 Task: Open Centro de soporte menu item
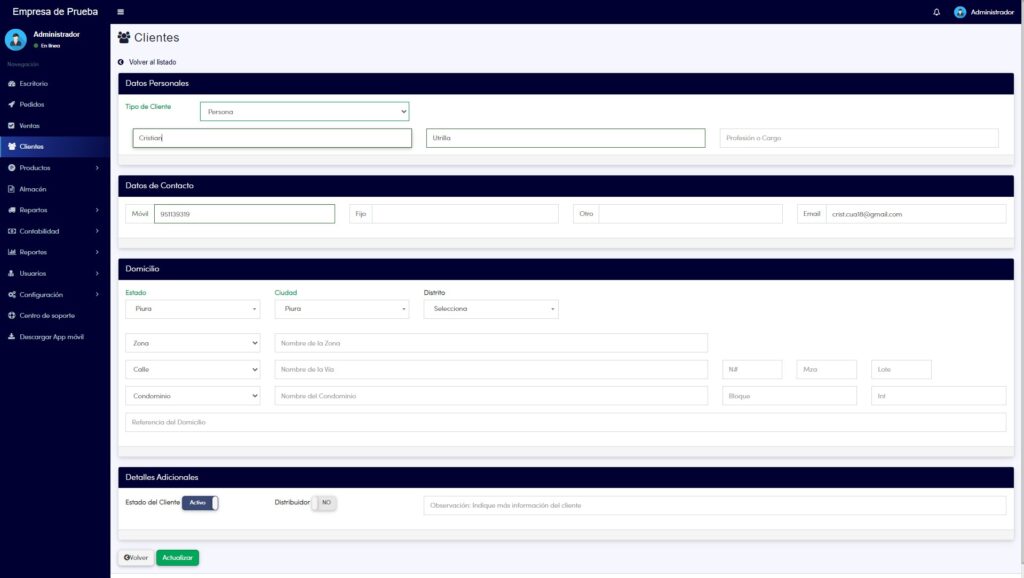point(55,315)
